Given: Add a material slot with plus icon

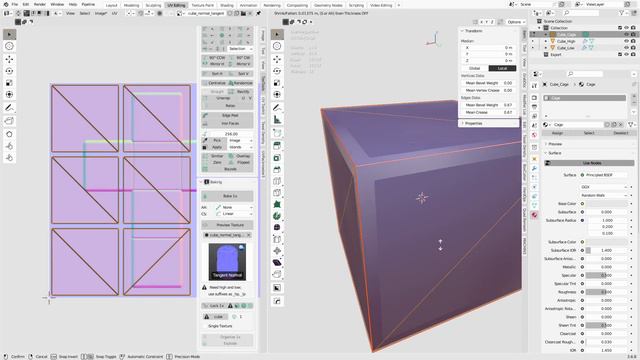Looking at the screenshot, I should coord(634,96).
